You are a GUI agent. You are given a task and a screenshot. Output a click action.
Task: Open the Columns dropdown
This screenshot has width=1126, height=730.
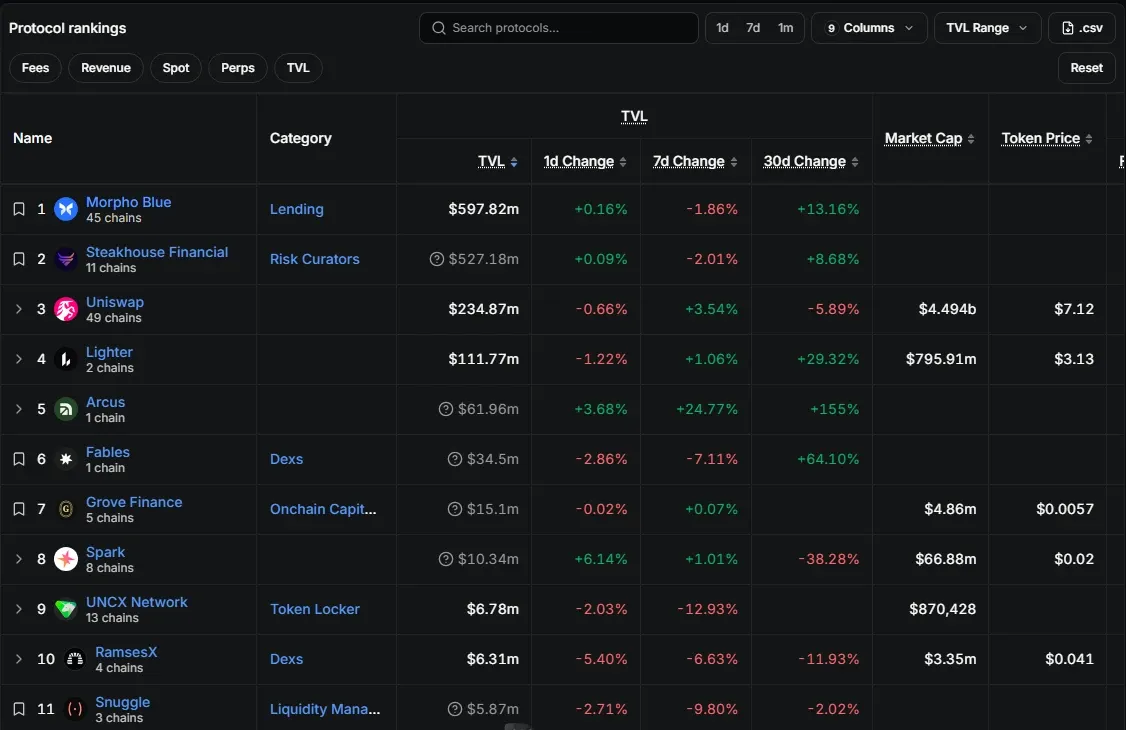[x=869, y=28]
